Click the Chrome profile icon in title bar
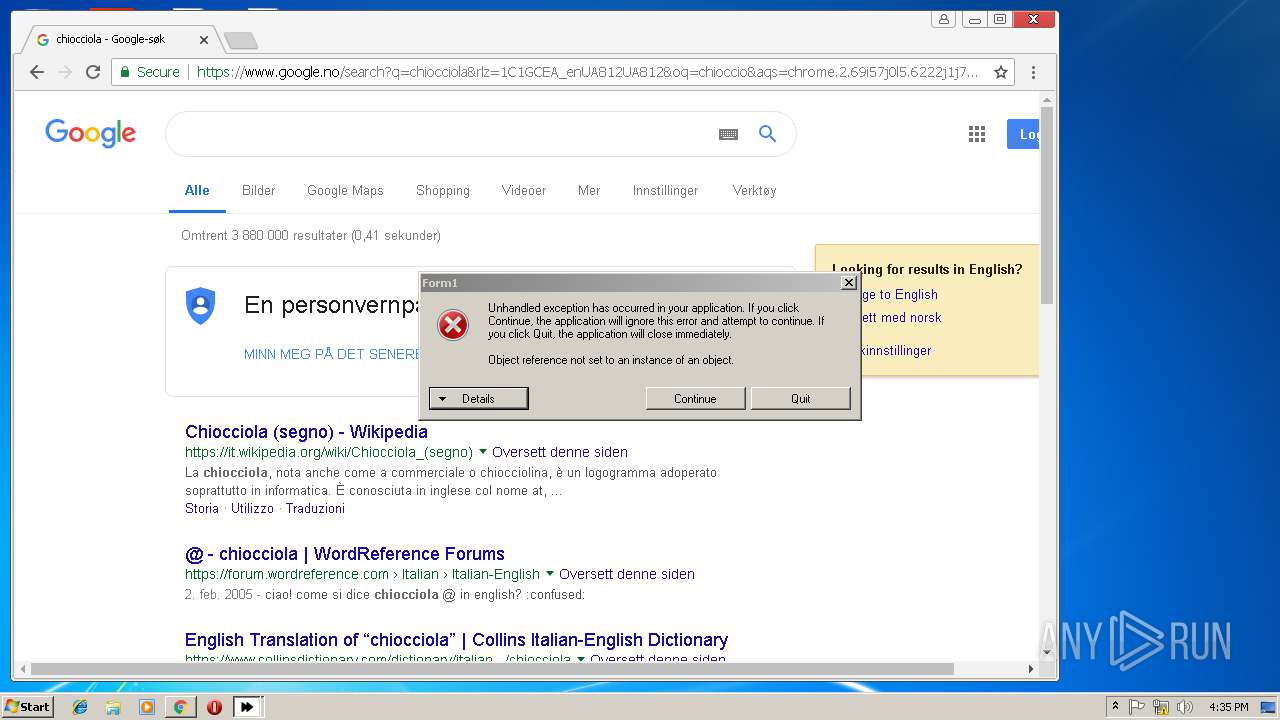Image resolution: width=1280 pixels, height=720 pixels. (x=943, y=19)
